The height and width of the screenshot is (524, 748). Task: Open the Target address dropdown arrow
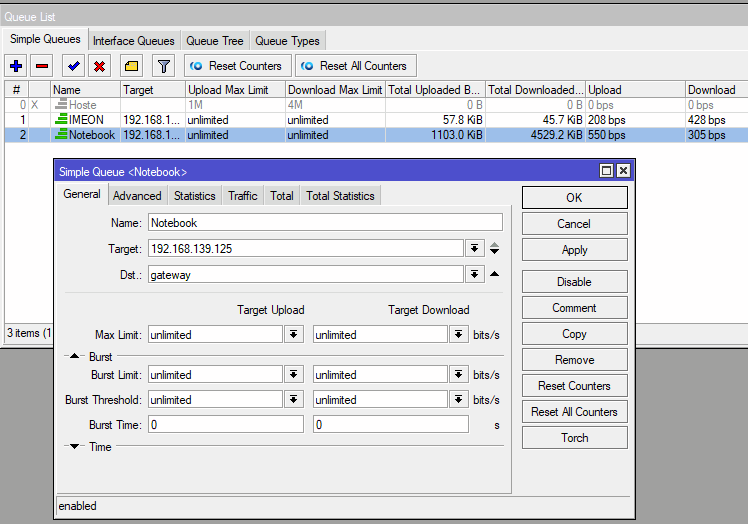pyautogui.click(x=474, y=248)
